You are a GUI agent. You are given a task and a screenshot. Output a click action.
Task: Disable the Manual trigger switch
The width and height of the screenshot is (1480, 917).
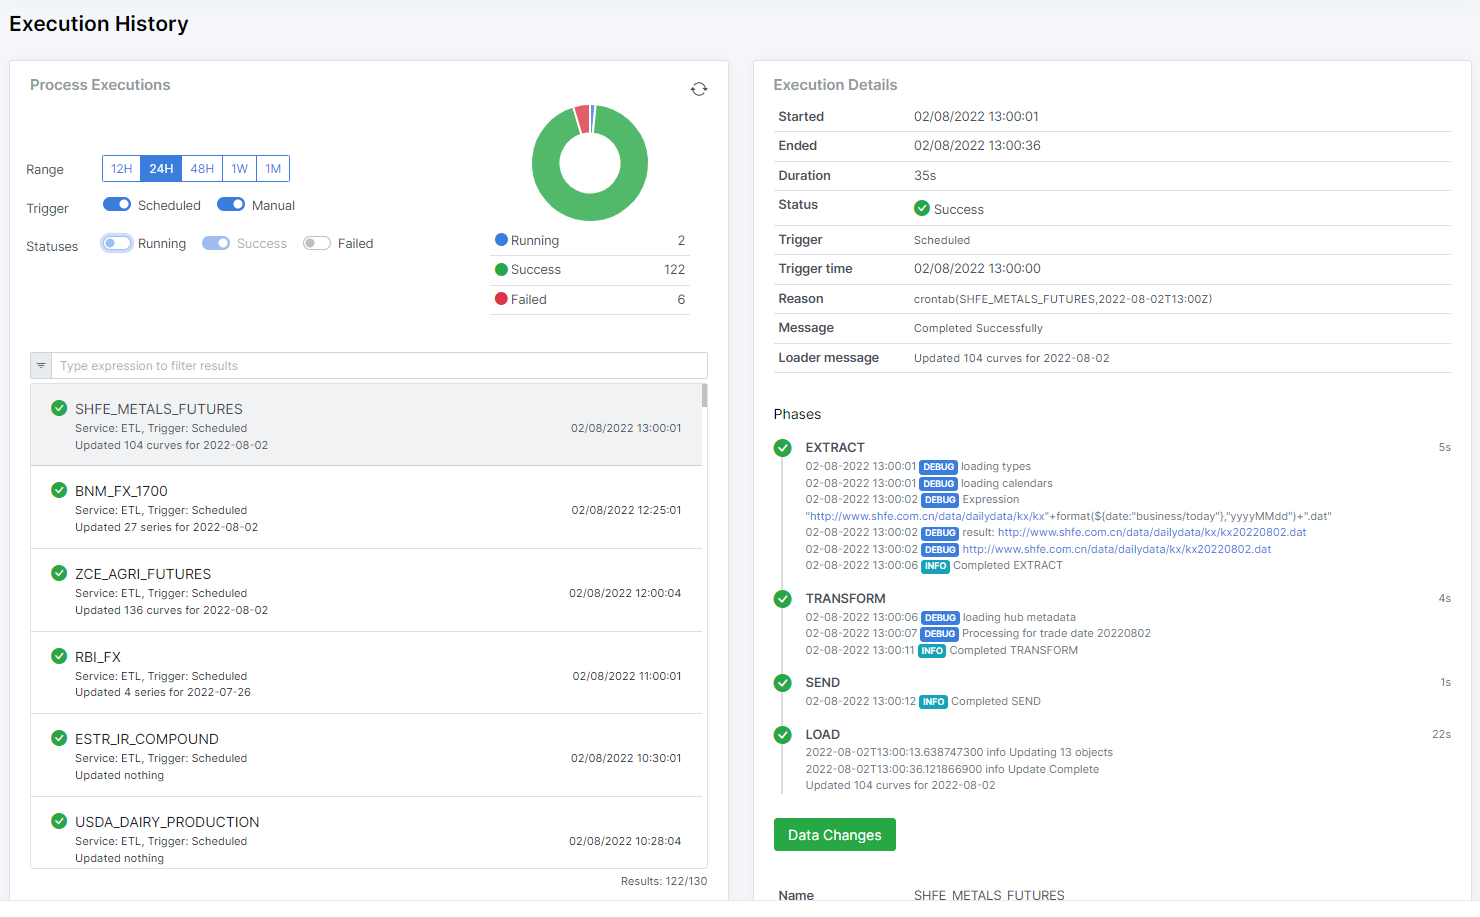[x=231, y=205]
